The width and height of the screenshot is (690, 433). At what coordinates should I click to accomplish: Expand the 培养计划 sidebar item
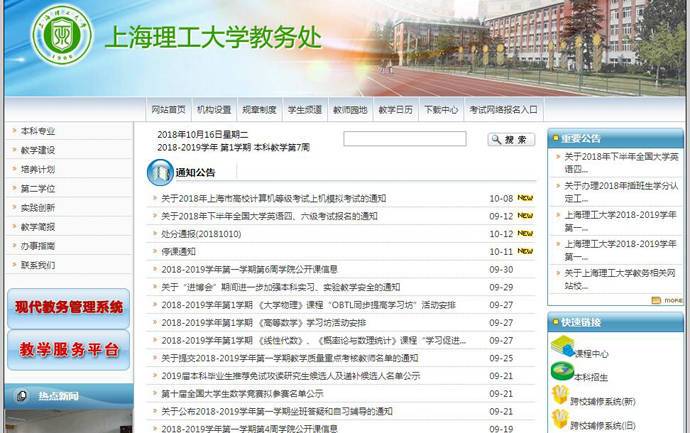click(x=38, y=169)
